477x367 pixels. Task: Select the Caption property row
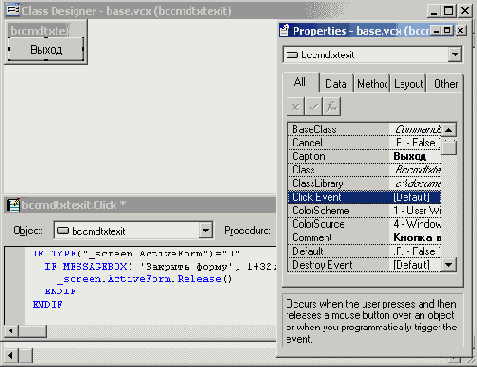364,156
